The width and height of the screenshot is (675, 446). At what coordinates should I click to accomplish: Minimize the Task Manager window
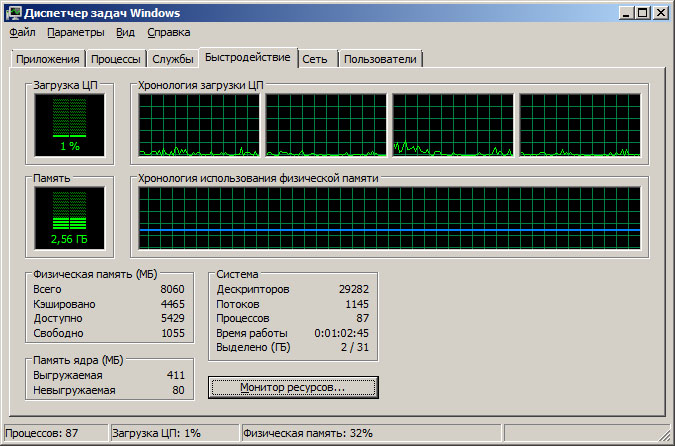point(626,13)
